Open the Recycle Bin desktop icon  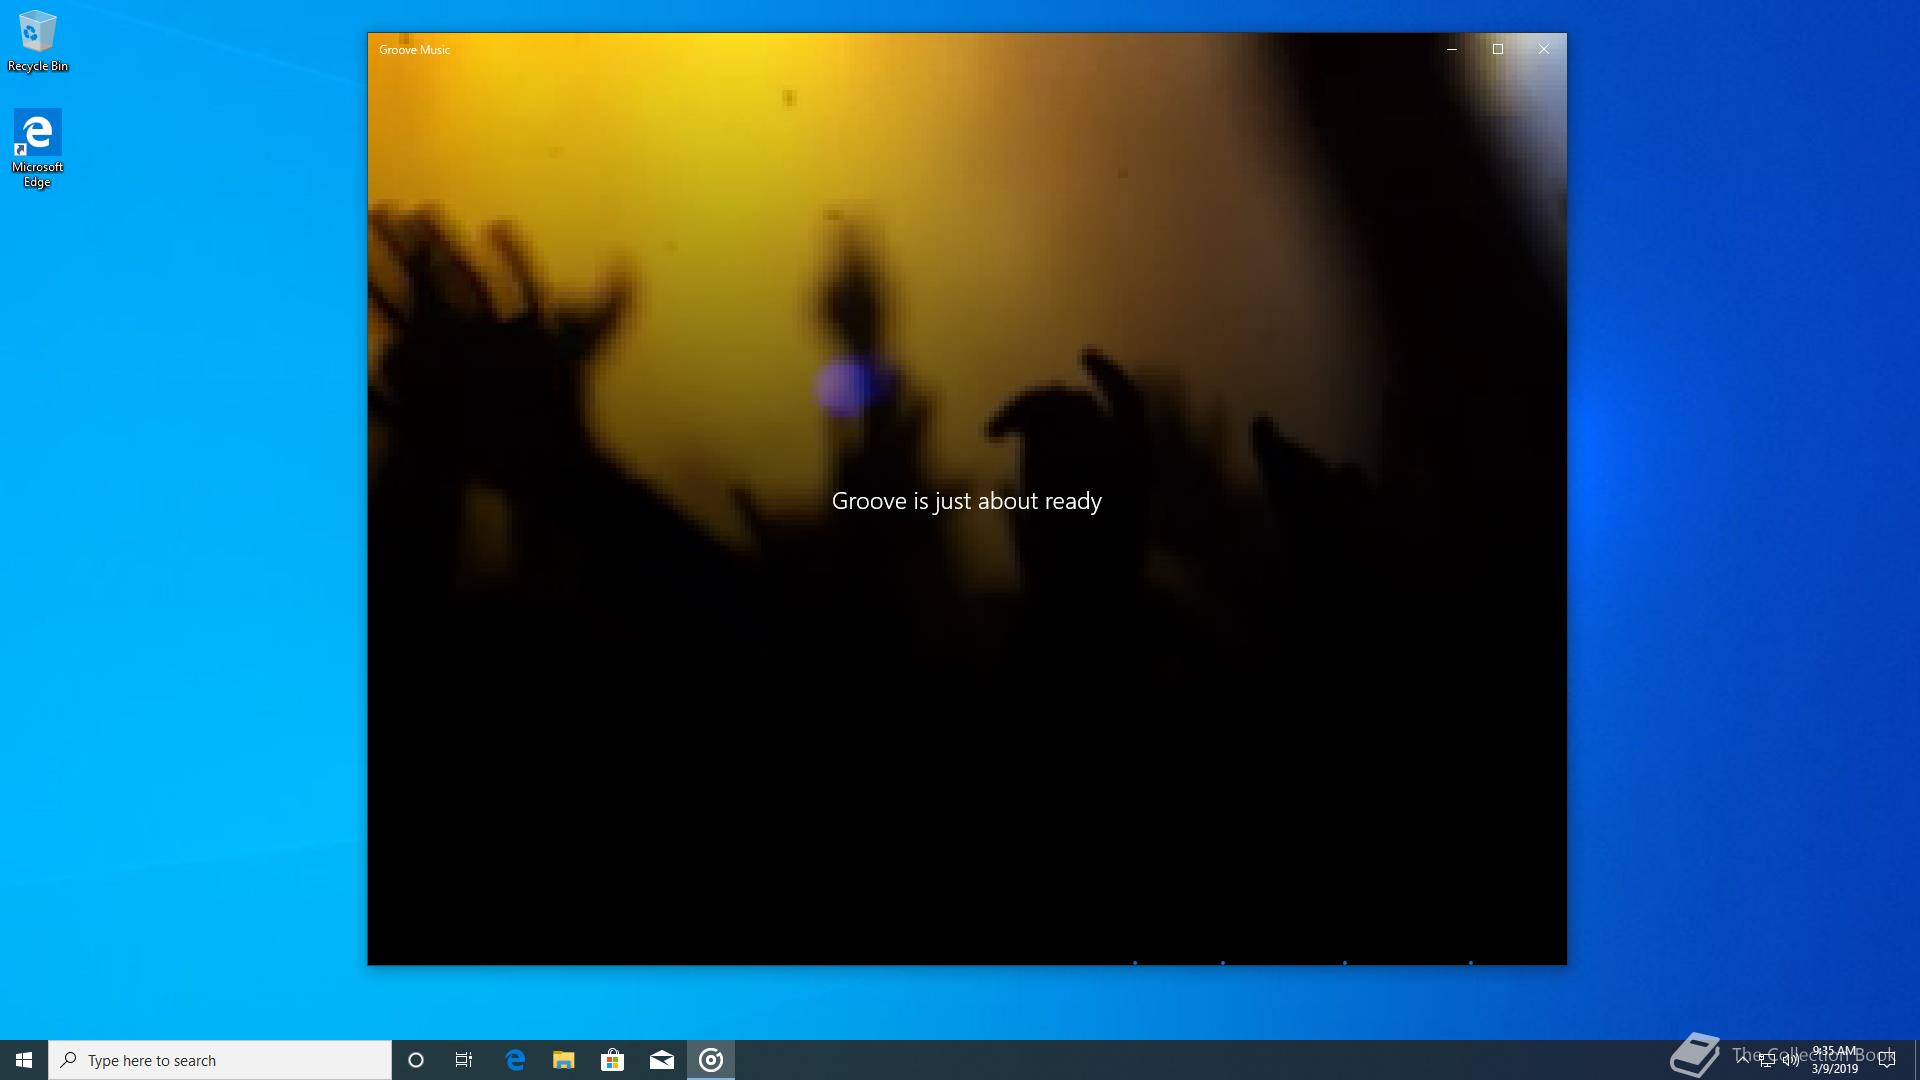(x=38, y=42)
